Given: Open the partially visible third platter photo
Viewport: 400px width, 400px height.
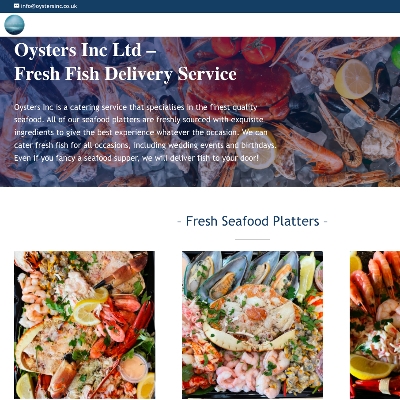Looking at the screenshot, I should tap(375, 325).
